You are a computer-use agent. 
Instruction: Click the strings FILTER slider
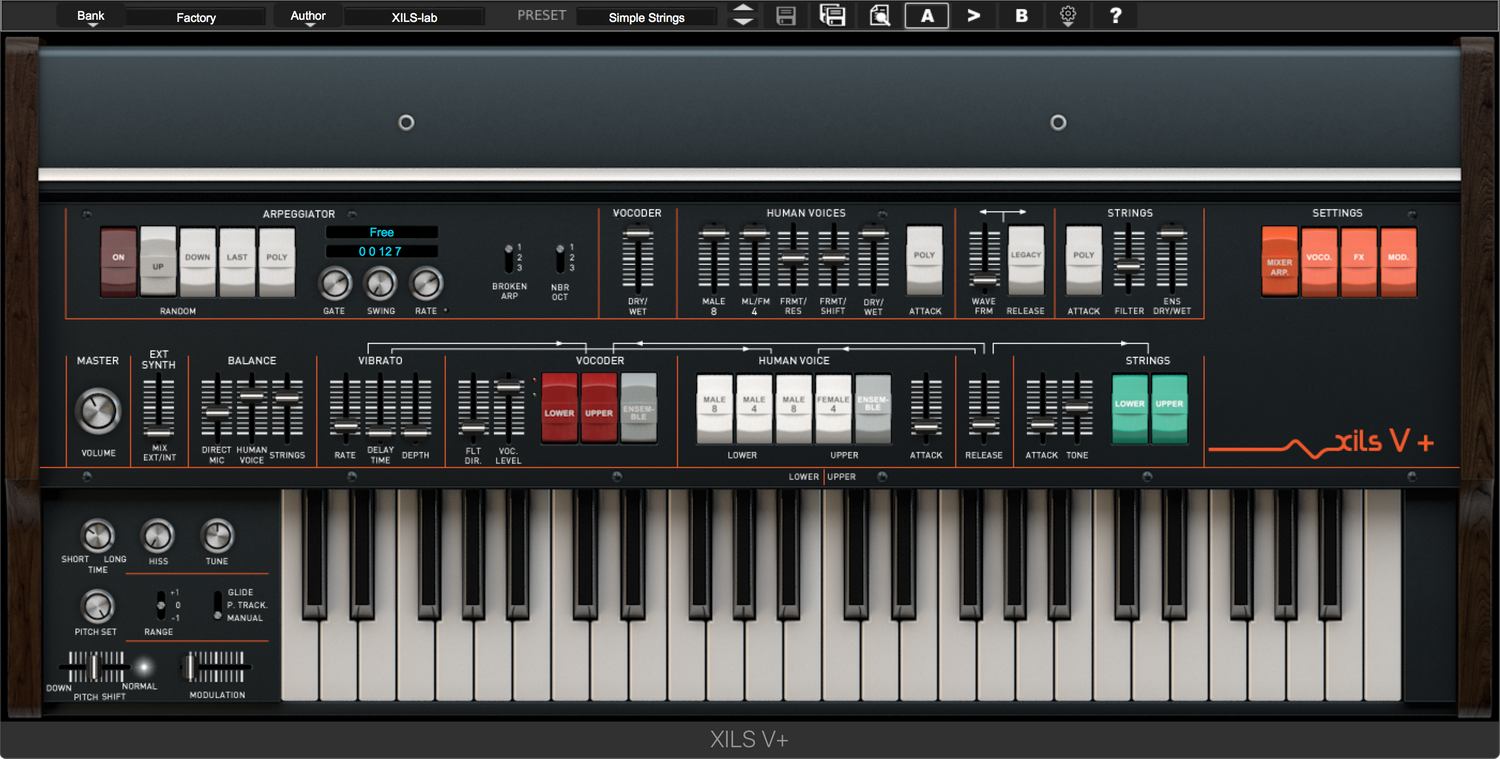(1129, 266)
